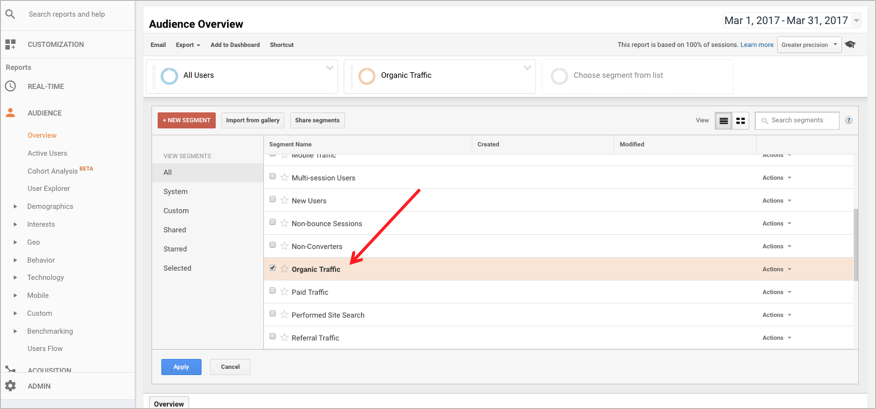Image resolution: width=876 pixels, height=409 pixels.
Task: Open the Greater precision dropdown
Action: (809, 45)
